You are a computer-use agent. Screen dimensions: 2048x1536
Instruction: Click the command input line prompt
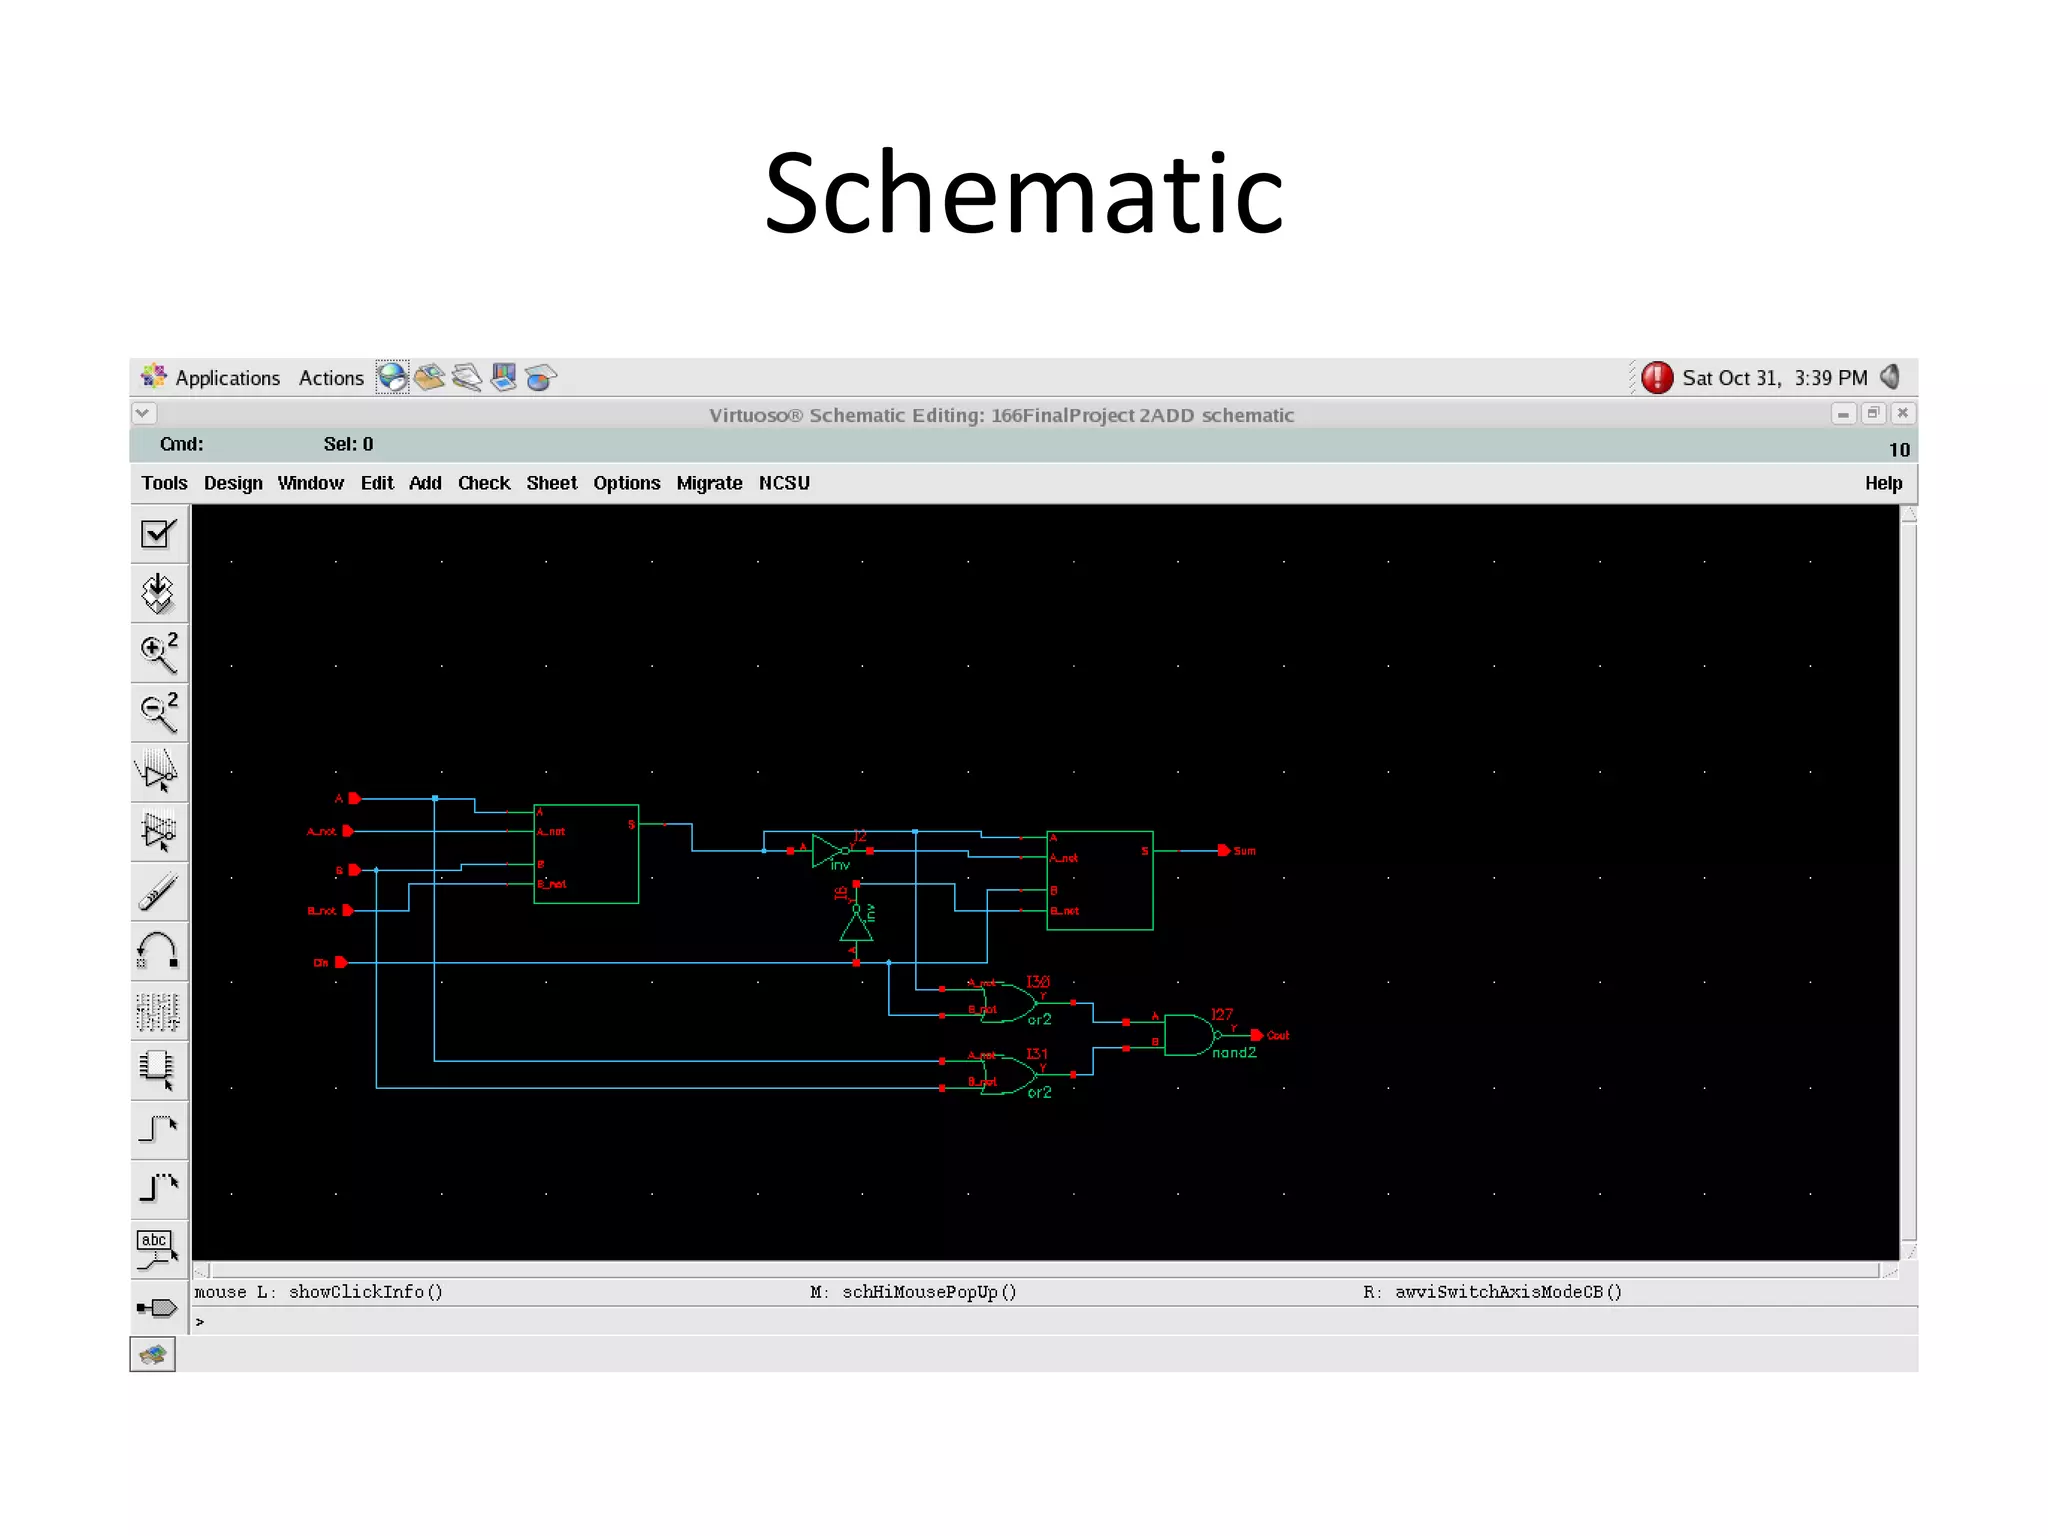[1054, 1321]
